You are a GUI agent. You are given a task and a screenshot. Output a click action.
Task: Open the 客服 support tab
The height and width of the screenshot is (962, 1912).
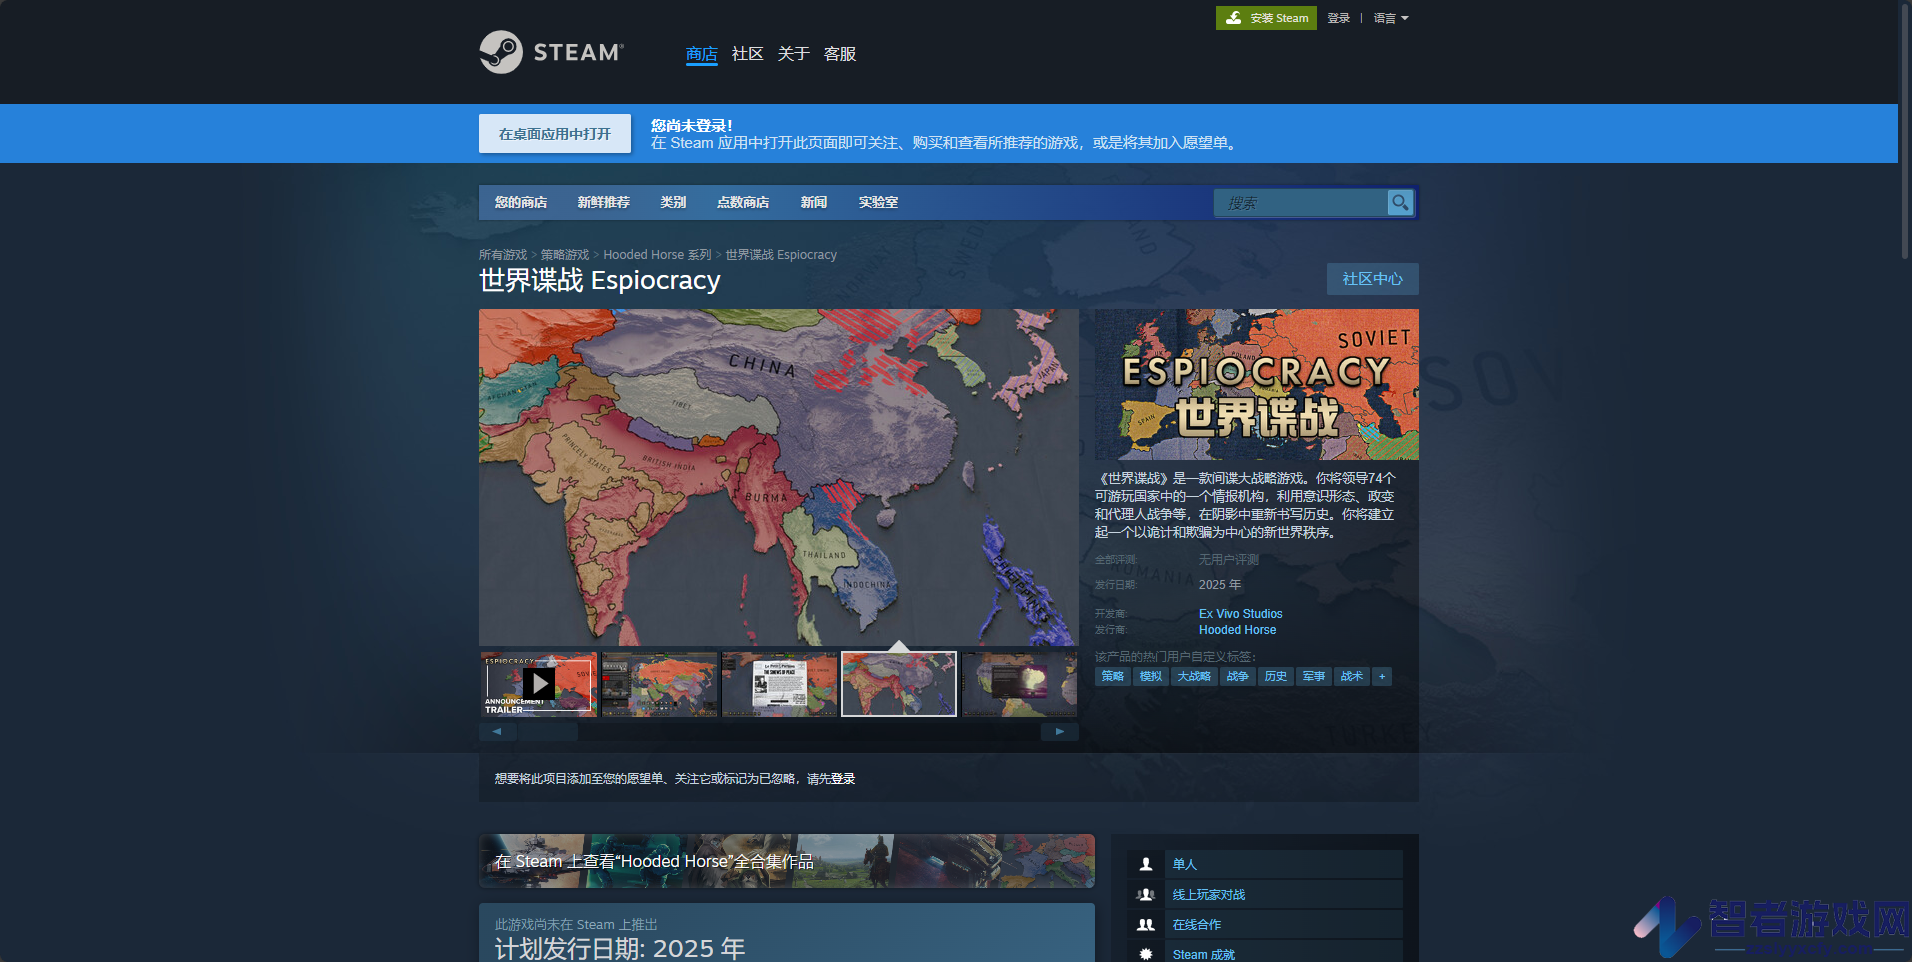coord(840,54)
